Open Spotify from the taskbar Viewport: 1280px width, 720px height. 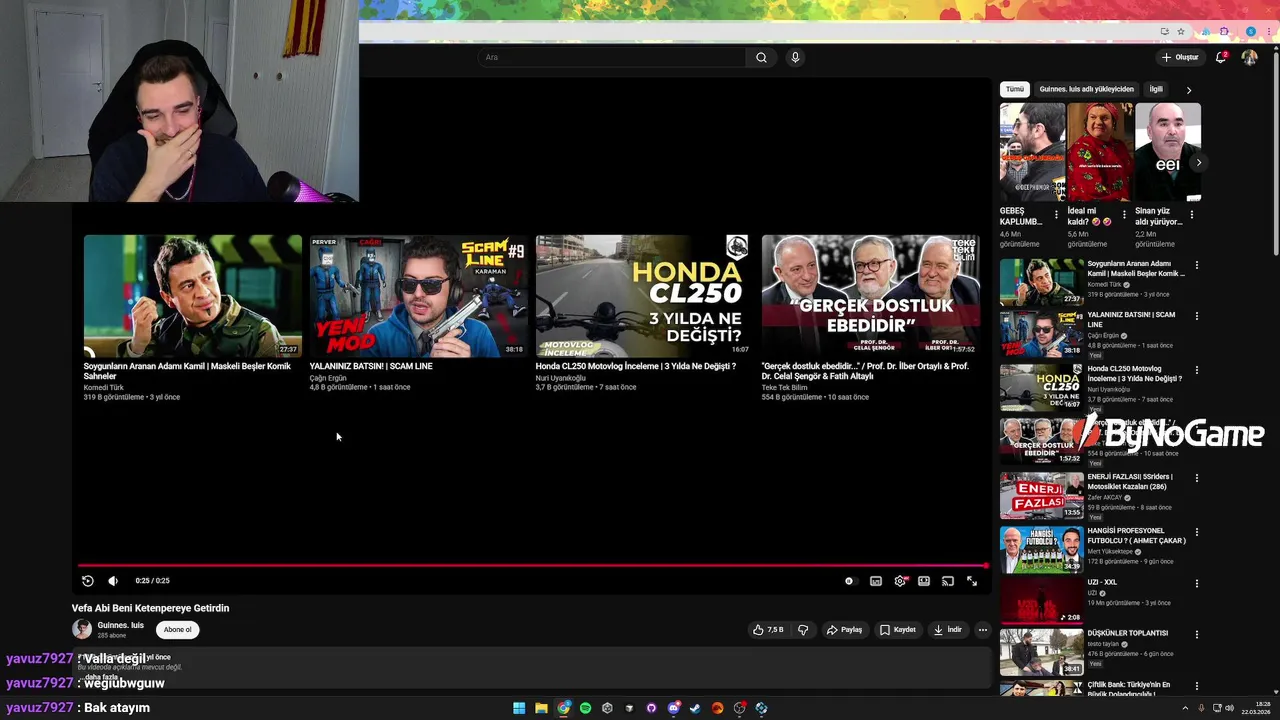click(585, 708)
